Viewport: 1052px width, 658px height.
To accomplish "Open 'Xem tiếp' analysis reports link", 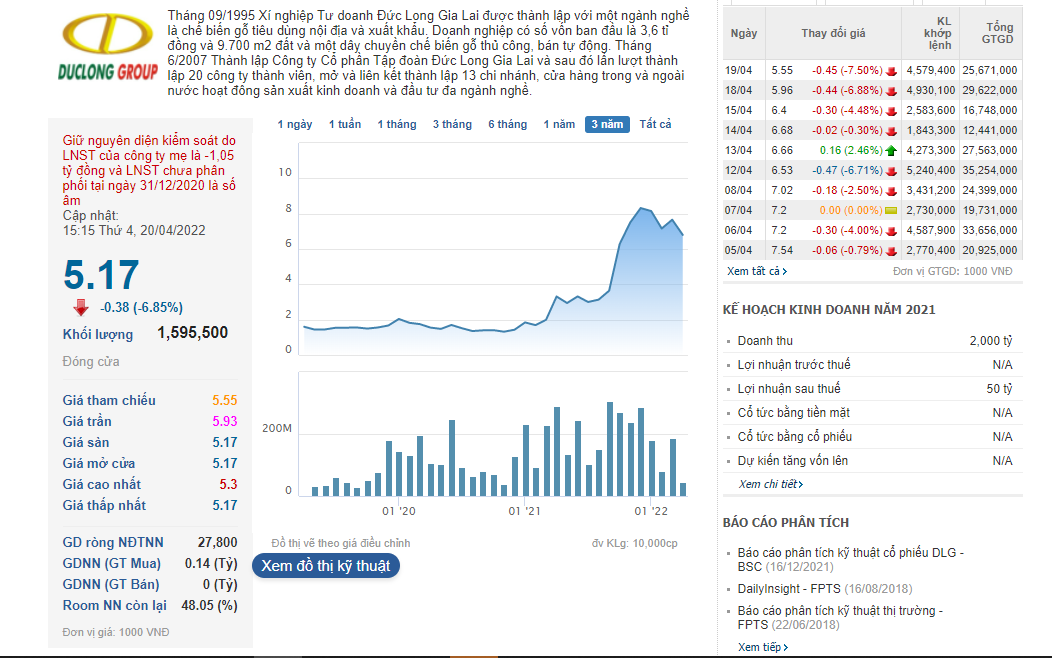I will pyautogui.click(x=763, y=647).
